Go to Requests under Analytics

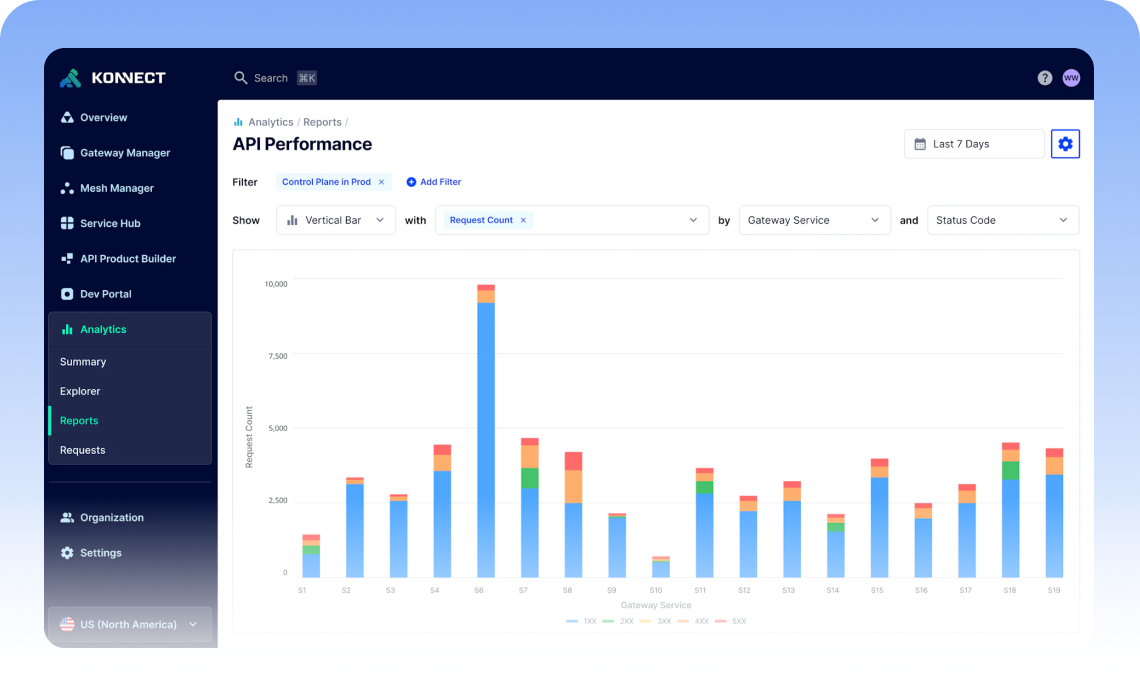pyautogui.click(x=82, y=450)
